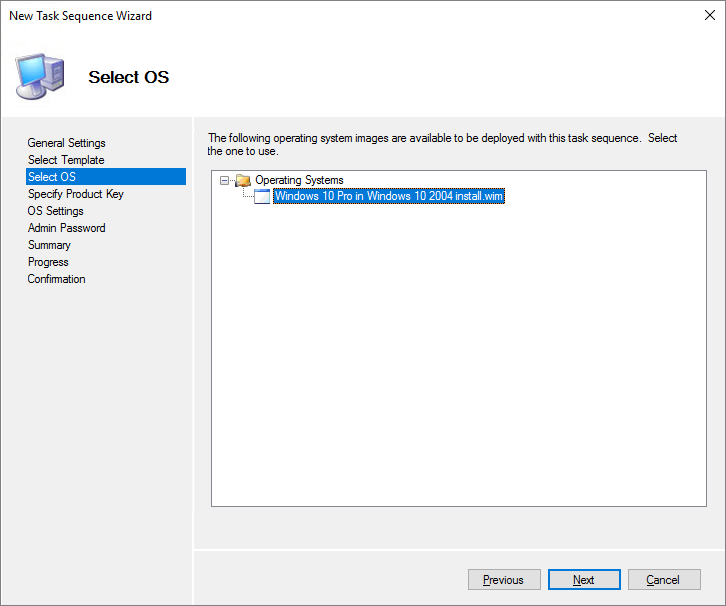
Task: Open the OS Settings step
Action: tap(56, 211)
